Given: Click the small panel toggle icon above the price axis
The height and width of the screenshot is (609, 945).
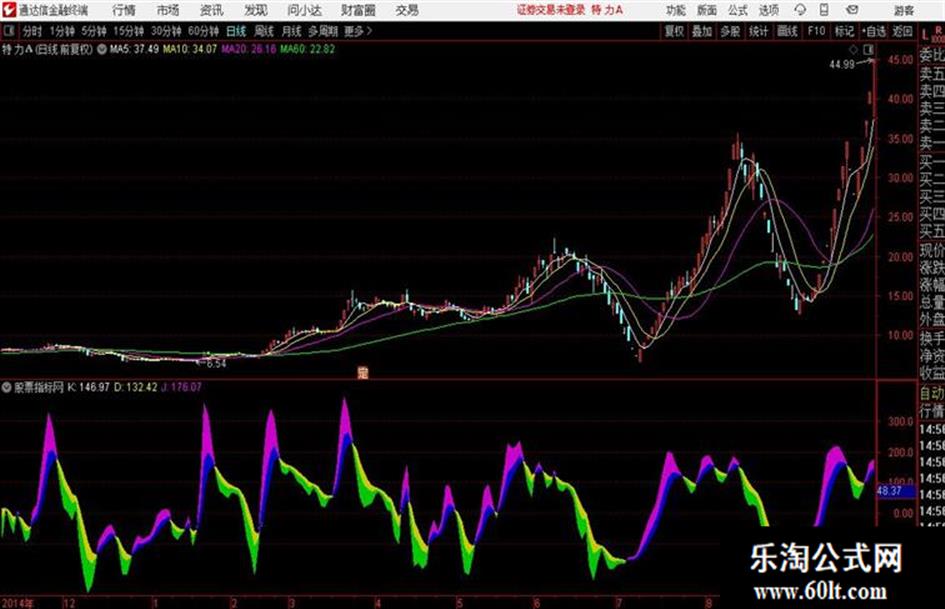Looking at the screenshot, I should (x=868, y=49).
